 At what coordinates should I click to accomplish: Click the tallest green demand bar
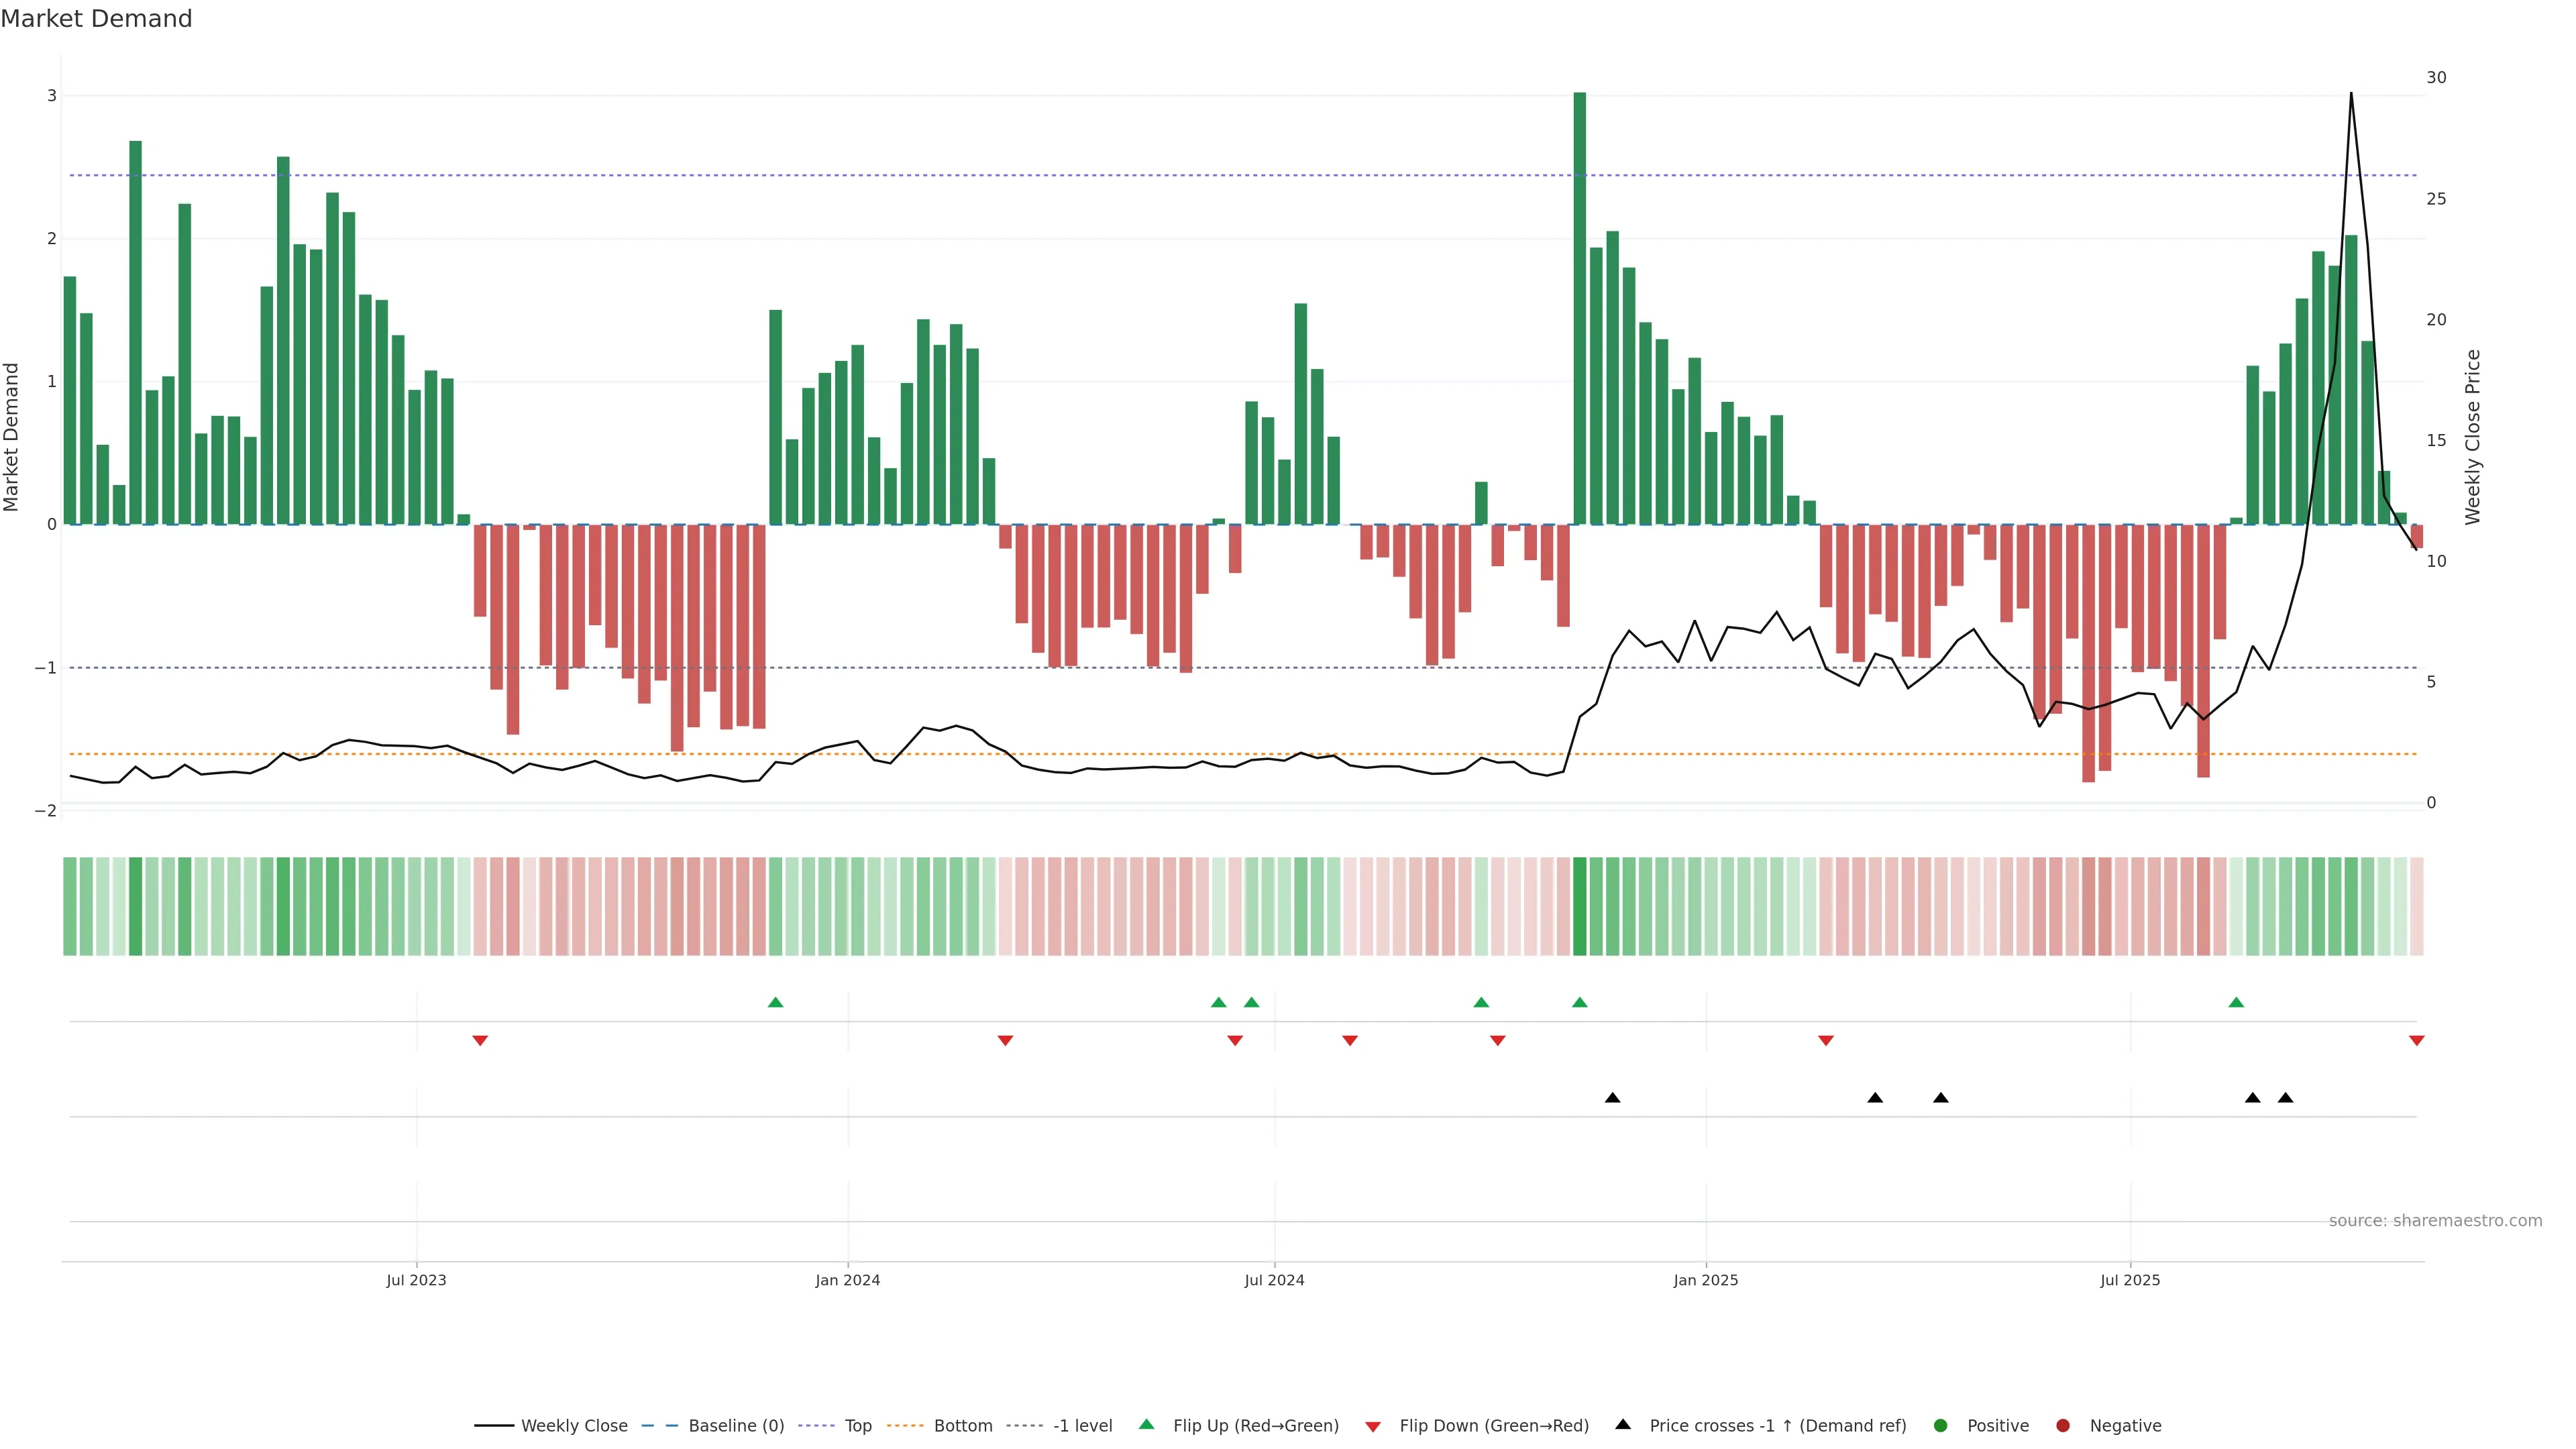coord(1579,300)
